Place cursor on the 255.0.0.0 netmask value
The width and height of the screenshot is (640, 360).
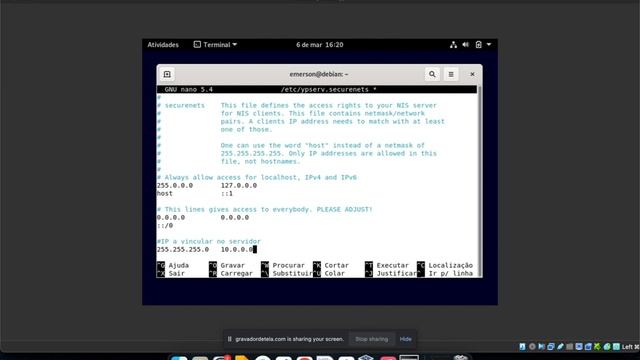pos(175,185)
